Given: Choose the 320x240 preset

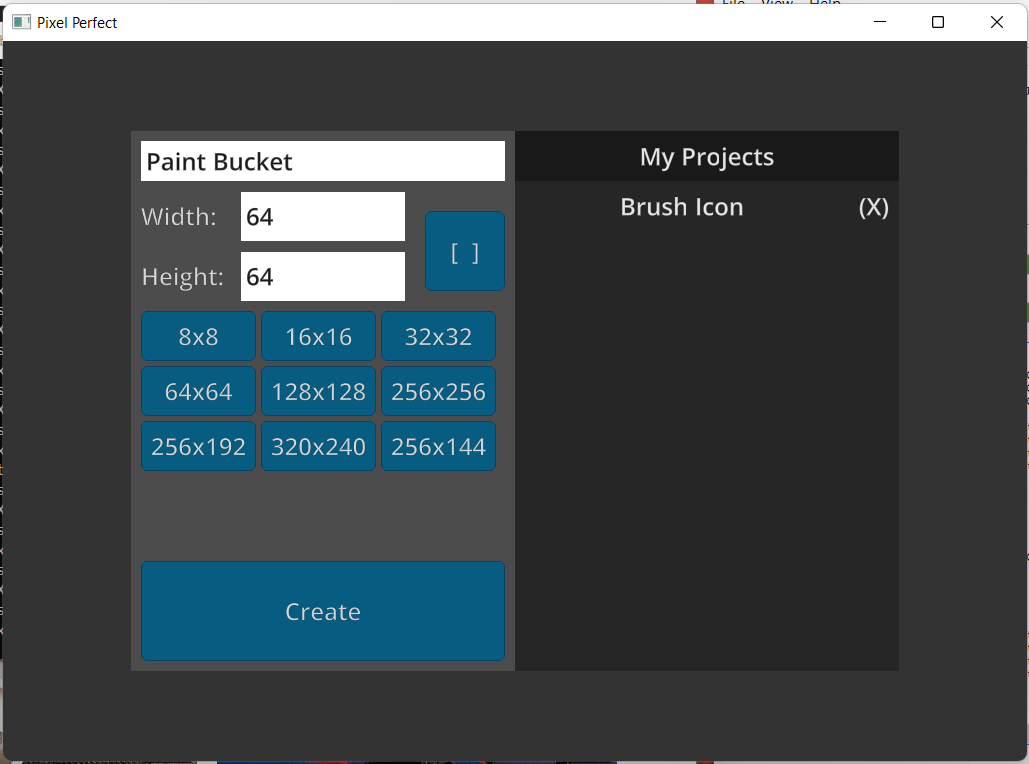Looking at the screenshot, I should click(318, 446).
